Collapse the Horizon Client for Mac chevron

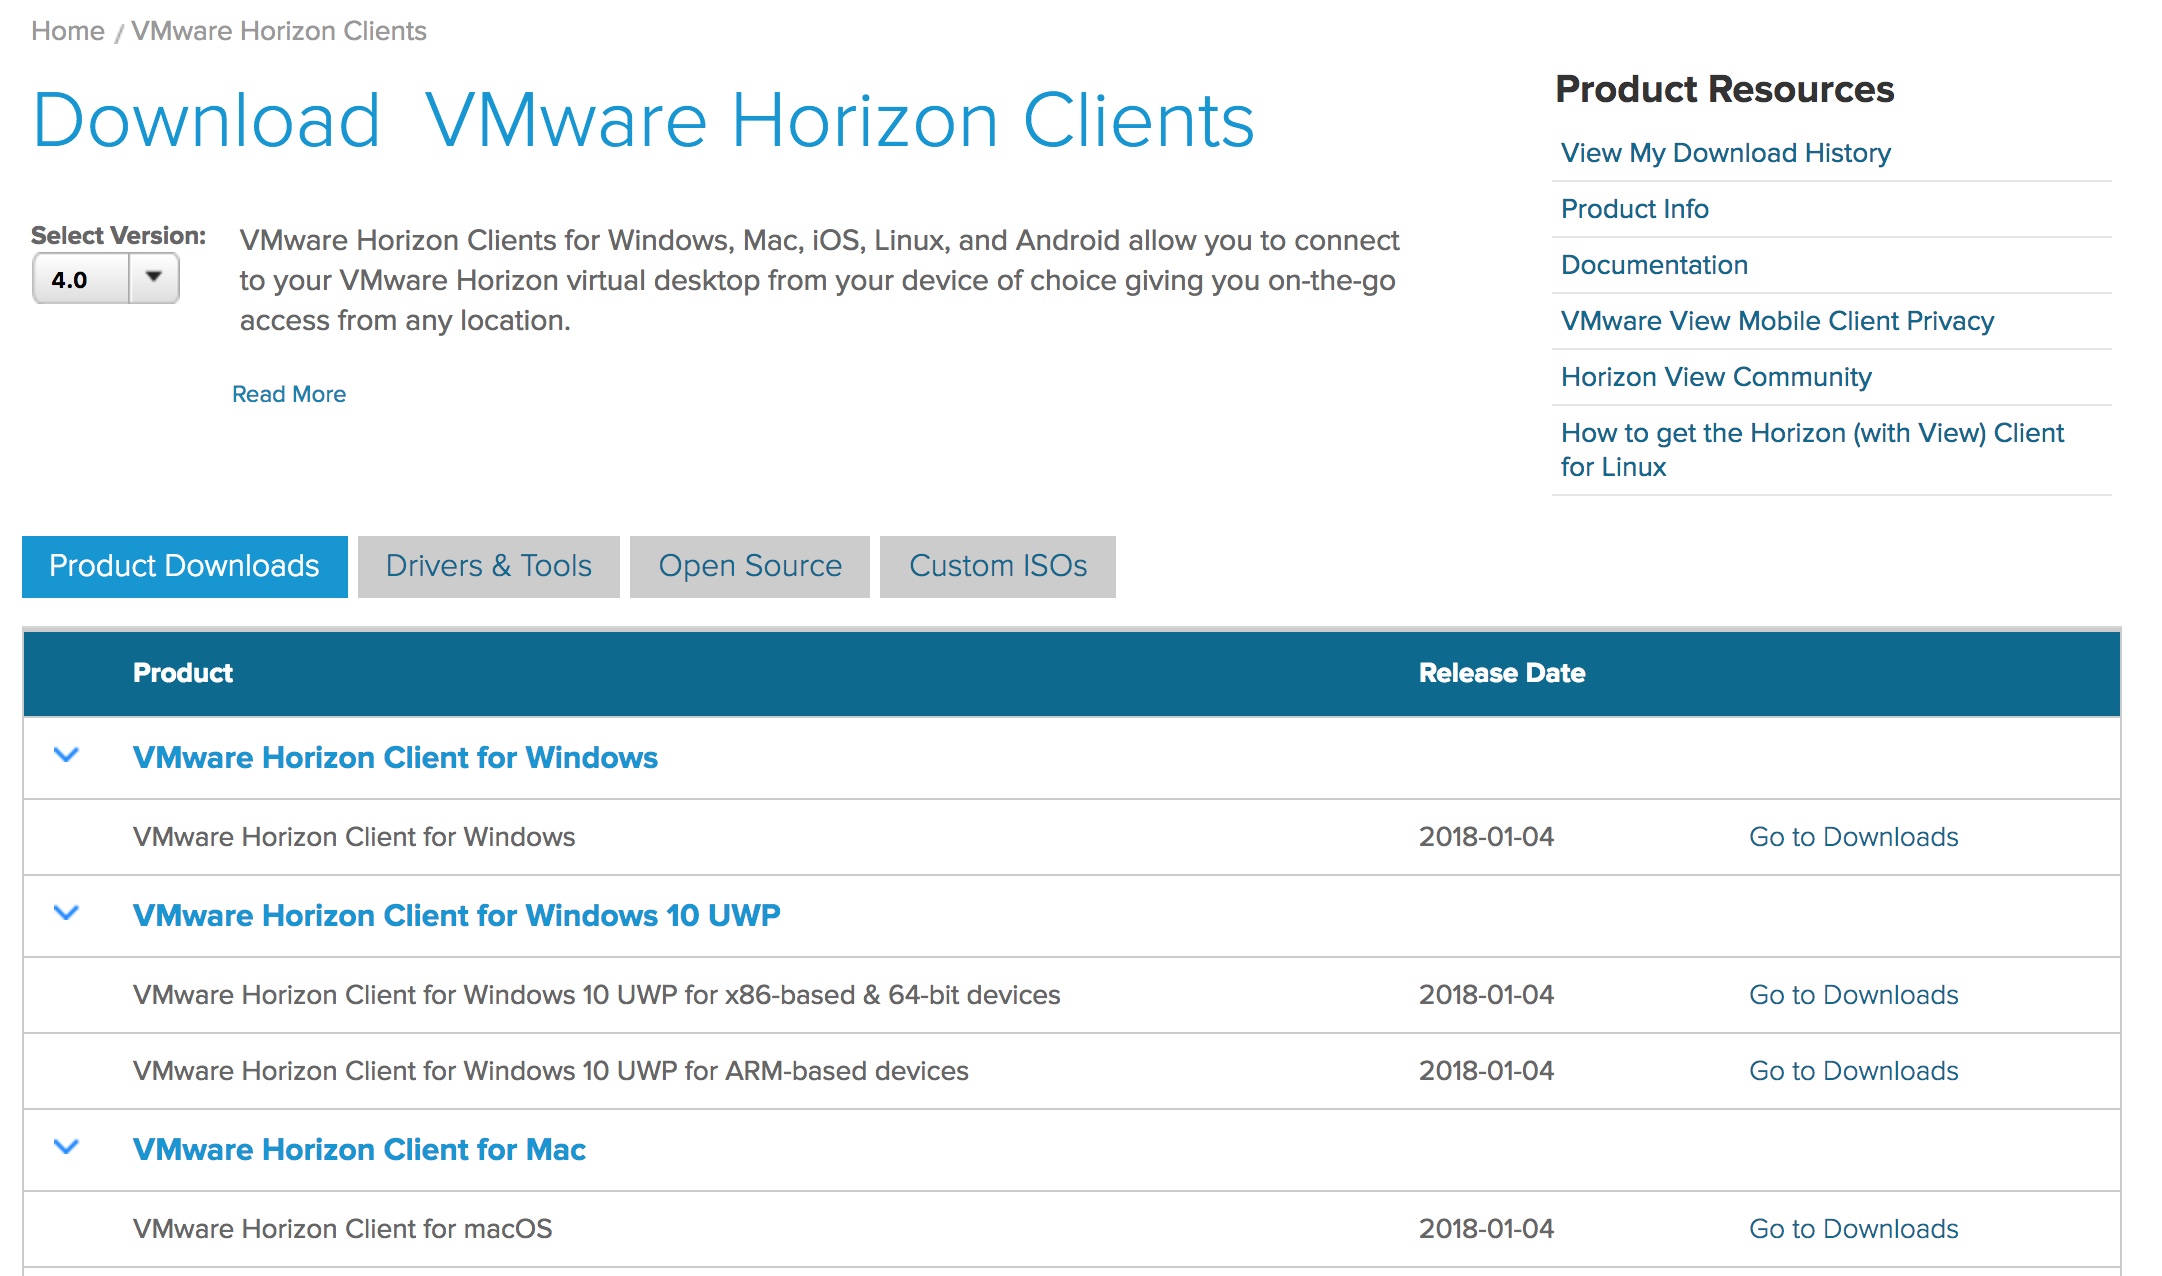tap(66, 1148)
